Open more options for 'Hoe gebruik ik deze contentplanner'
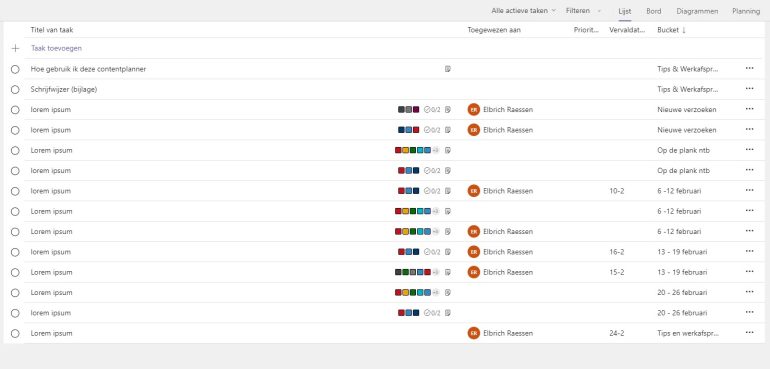This screenshot has height=369, width=770. [749, 69]
